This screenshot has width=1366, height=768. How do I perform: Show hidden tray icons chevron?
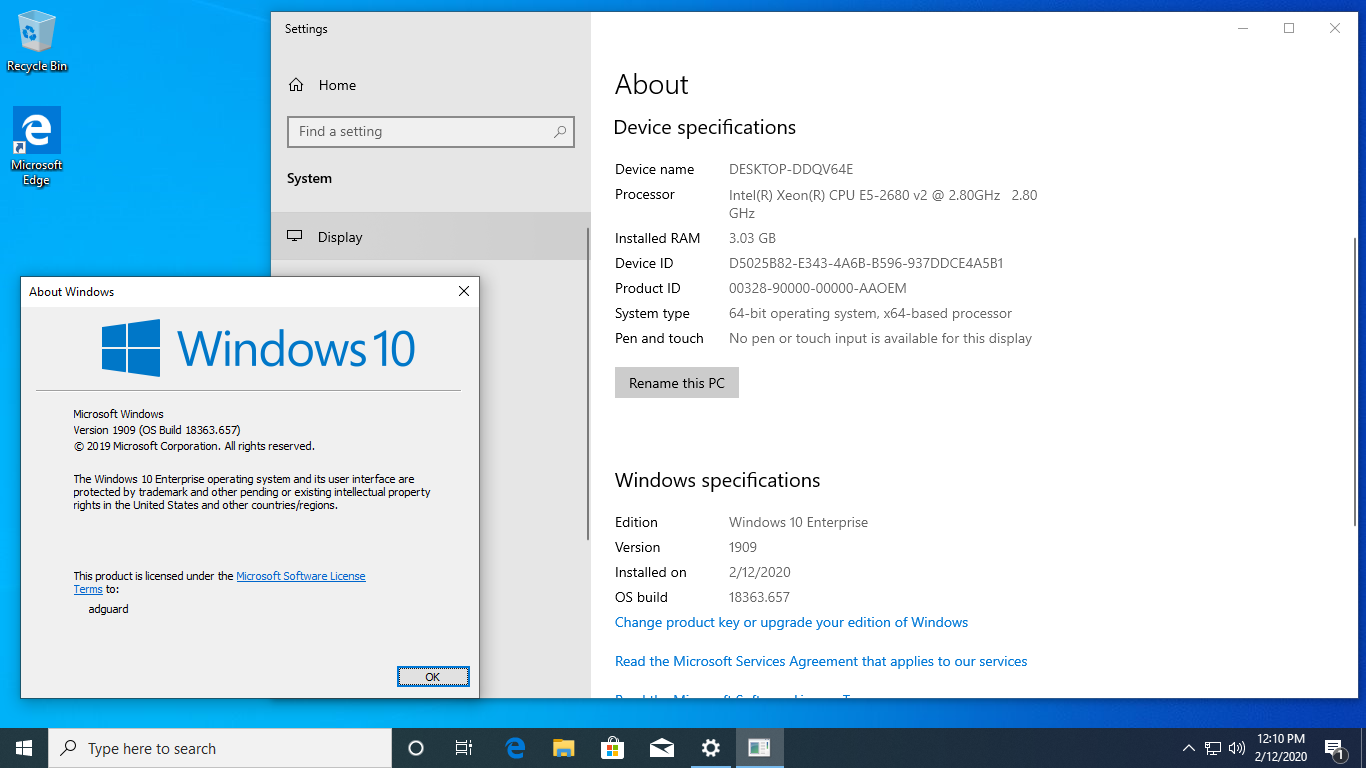(1189, 748)
